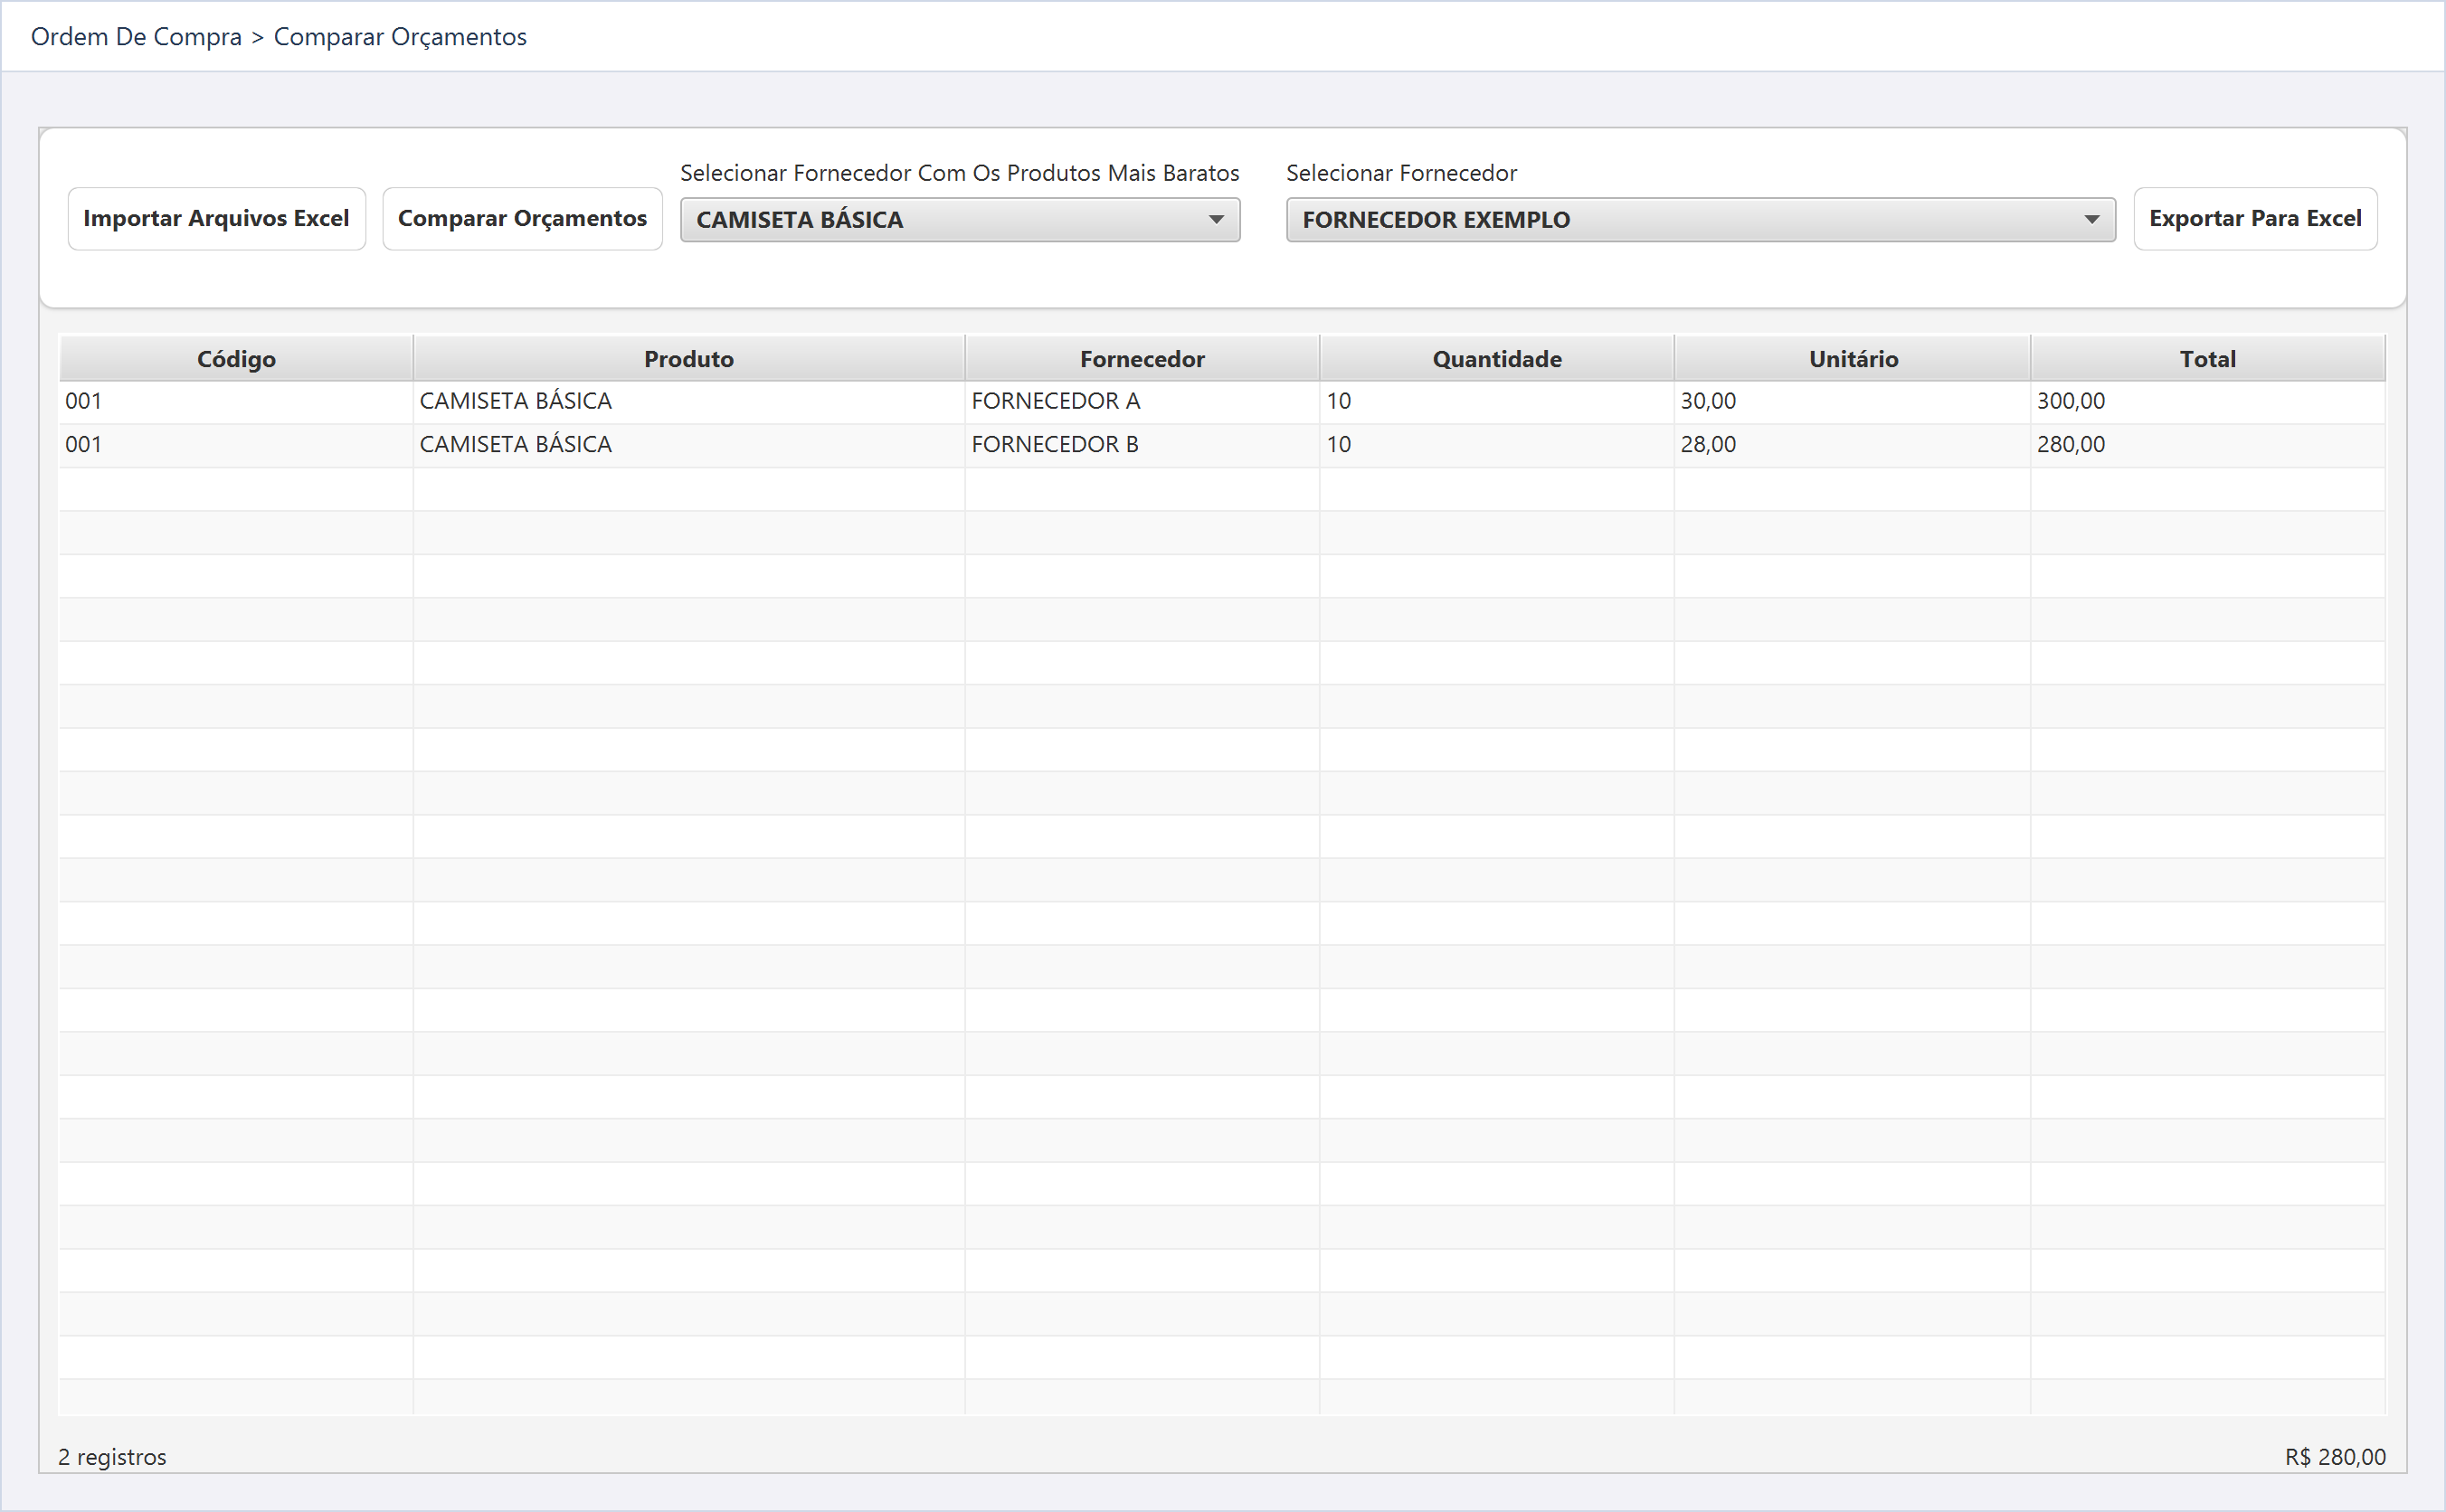Sort by the Produto column header
This screenshot has height=1512, width=2446.
click(x=689, y=358)
